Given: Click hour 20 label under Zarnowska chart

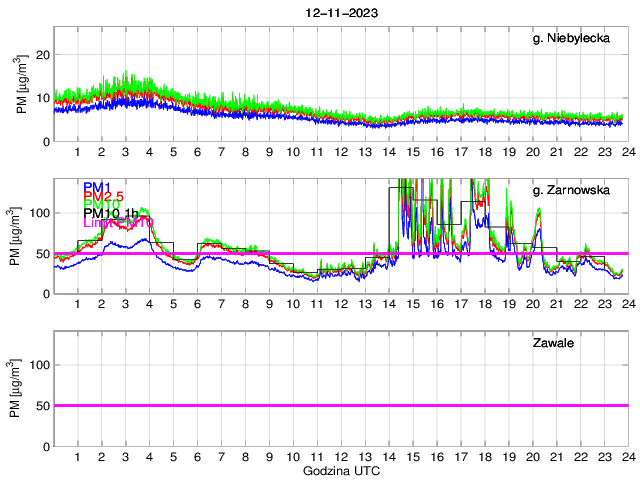Looking at the screenshot, I should click(533, 304).
